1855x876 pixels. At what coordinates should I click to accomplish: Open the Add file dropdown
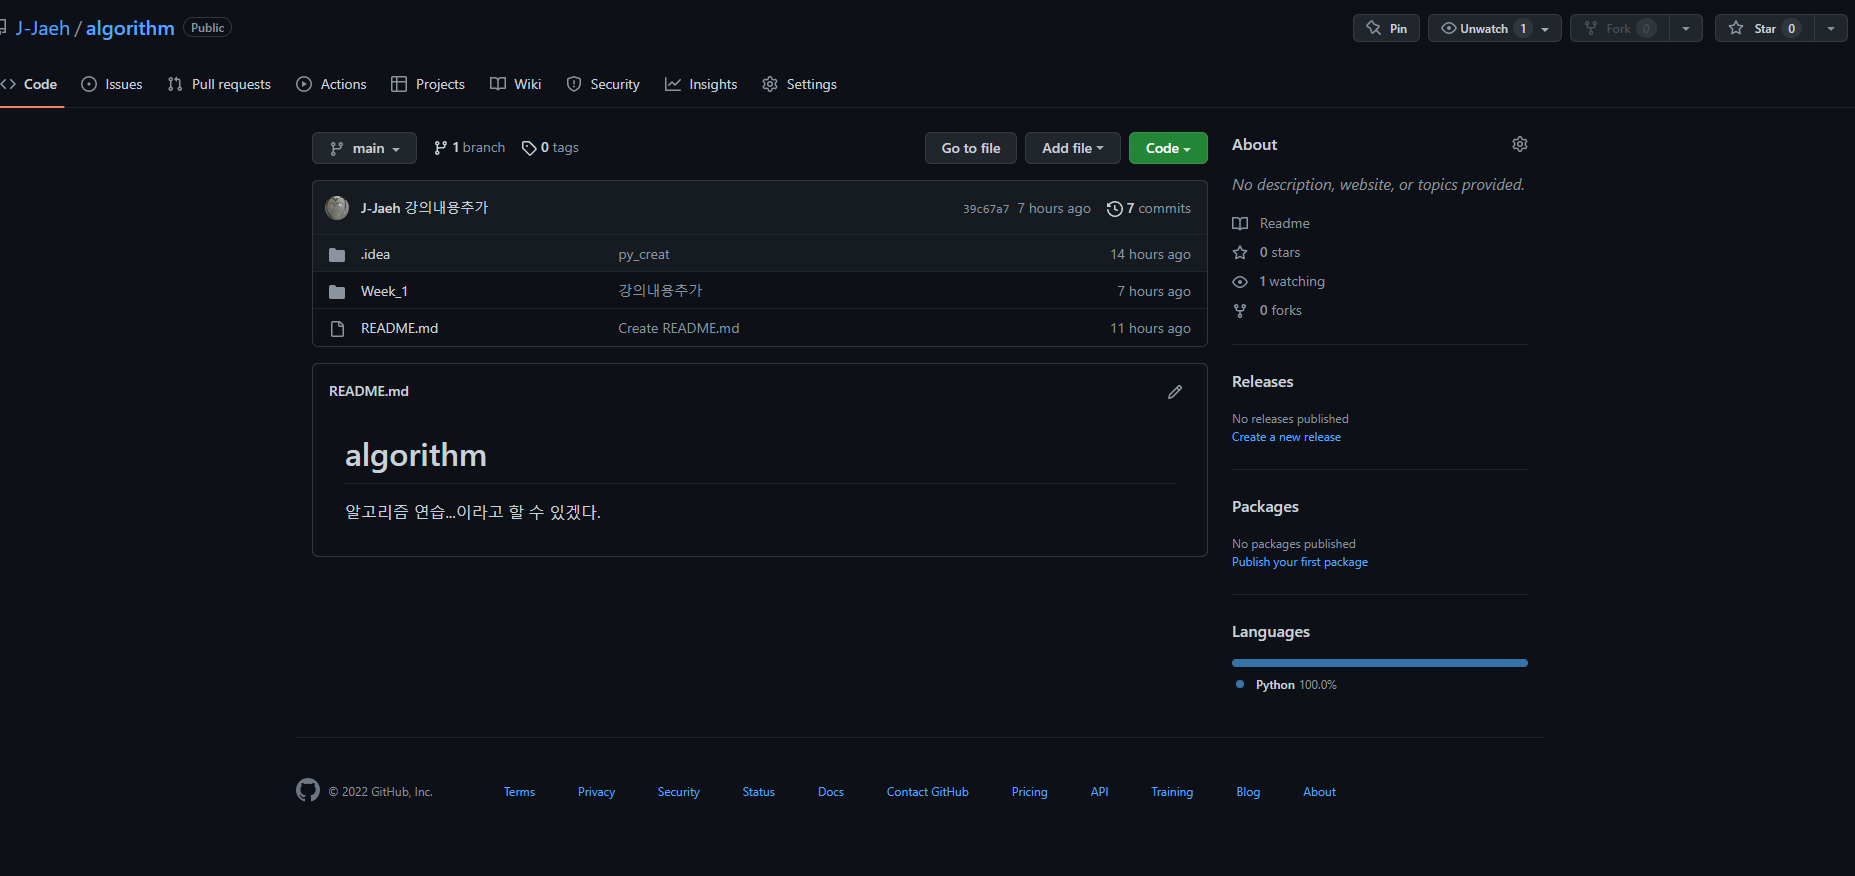(1072, 148)
